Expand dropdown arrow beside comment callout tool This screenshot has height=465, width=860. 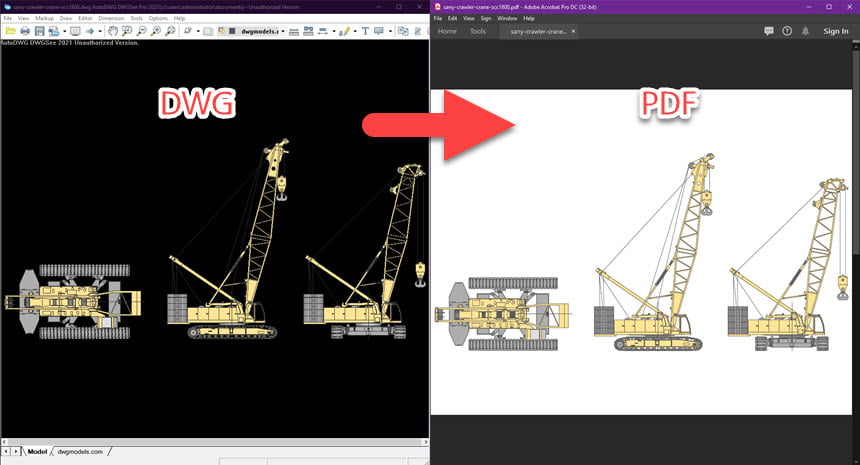pyautogui.click(x=390, y=31)
